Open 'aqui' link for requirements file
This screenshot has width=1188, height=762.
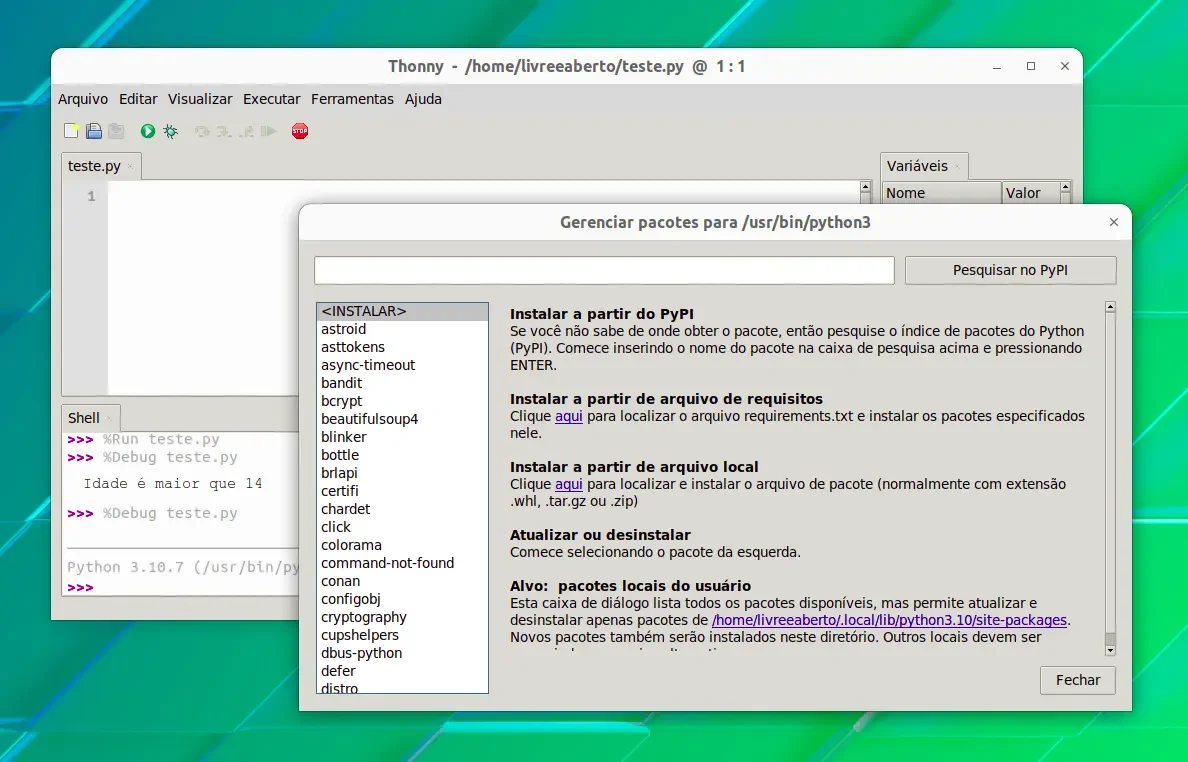(x=568, y=416)
